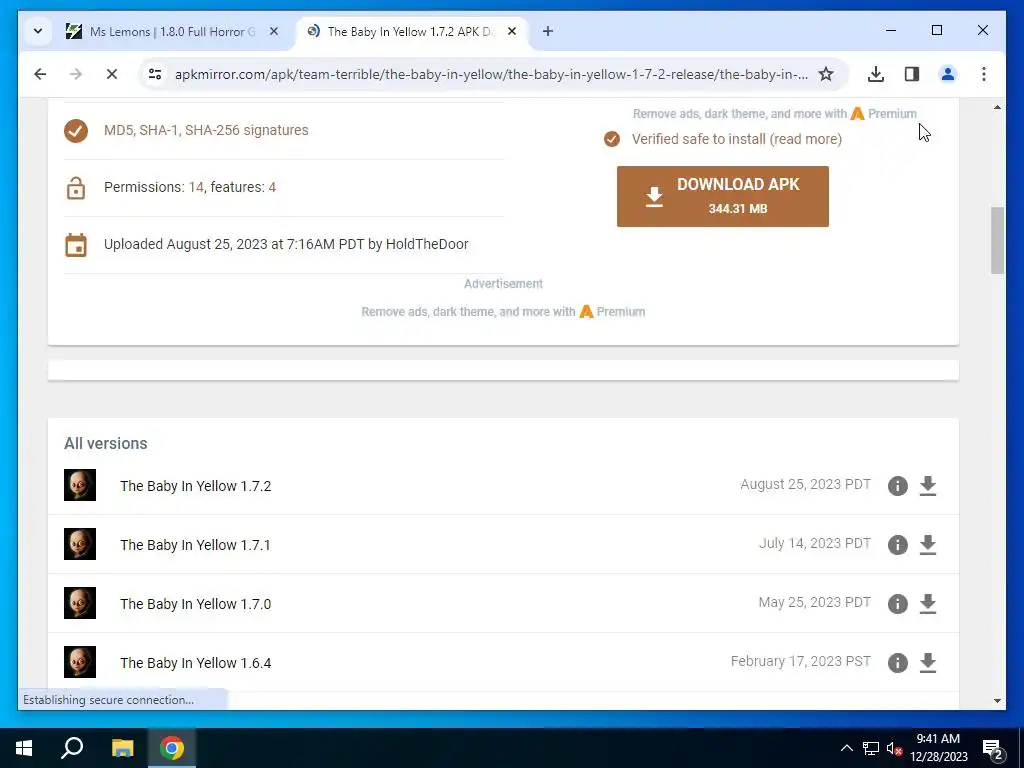The width and height of the screenshot is (1024, 768).
Task: Open the Permissions 14 link
Action: [x=196, y=187]
